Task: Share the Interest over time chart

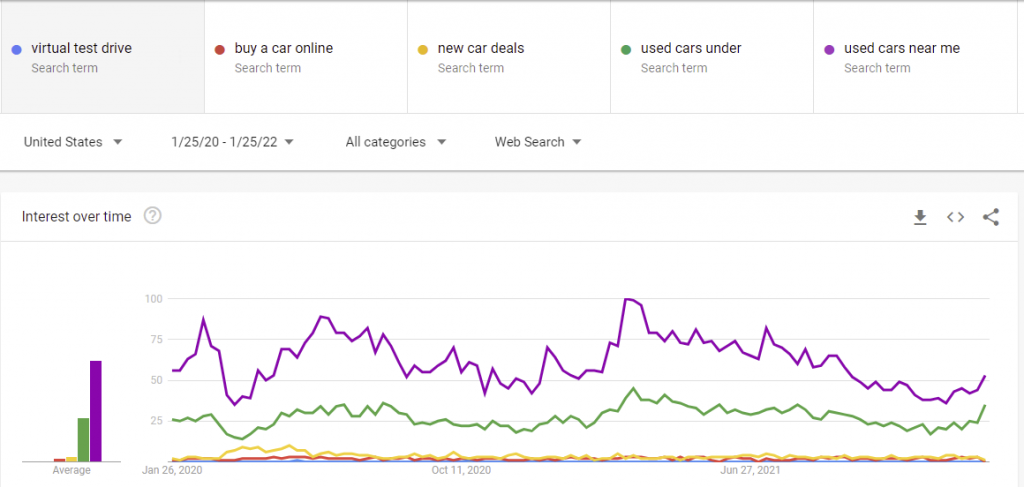Action: pyautogui.click(x=991, y=217)
